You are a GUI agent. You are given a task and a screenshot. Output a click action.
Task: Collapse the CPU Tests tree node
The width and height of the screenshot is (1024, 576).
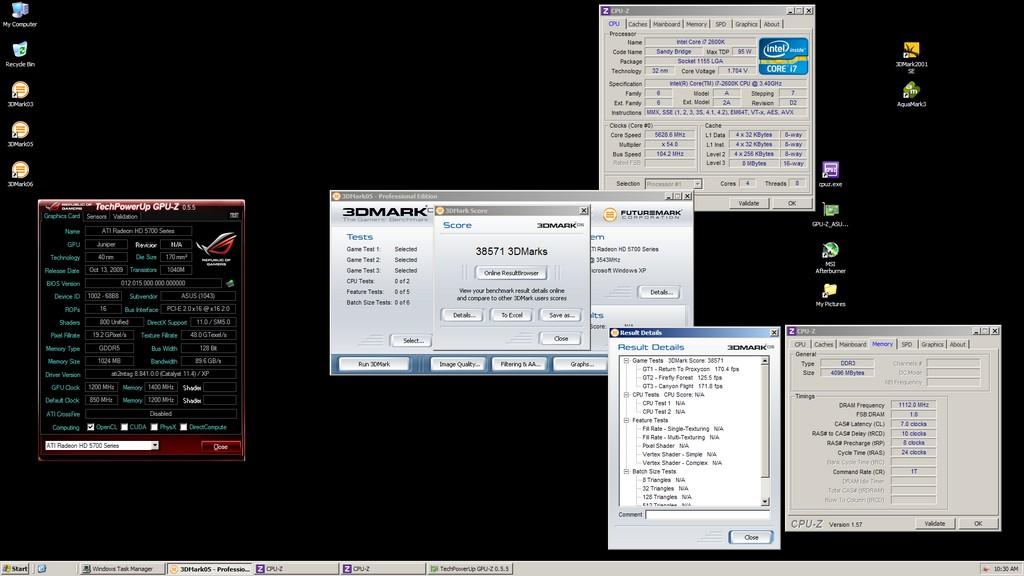click(626, 394)
